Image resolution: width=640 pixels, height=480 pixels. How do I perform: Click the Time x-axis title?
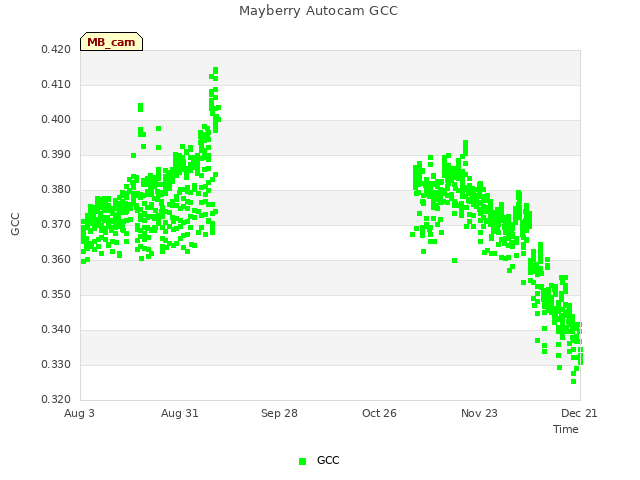566,429
